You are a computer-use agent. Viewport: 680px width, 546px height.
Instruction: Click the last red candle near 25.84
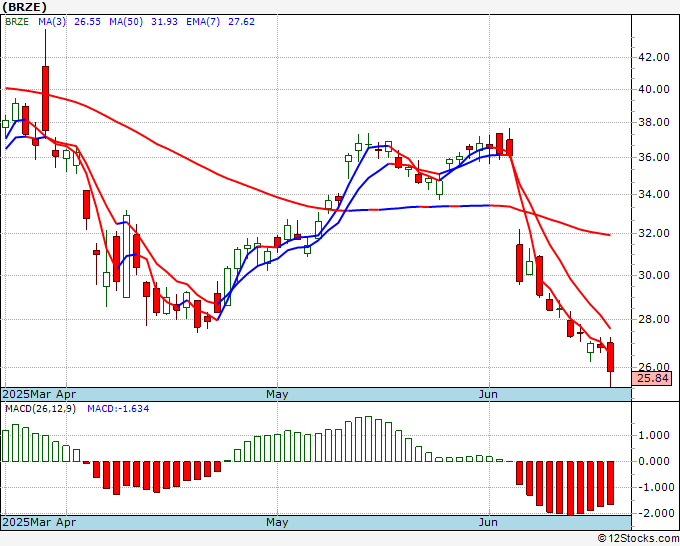click(x=611, y=357)
